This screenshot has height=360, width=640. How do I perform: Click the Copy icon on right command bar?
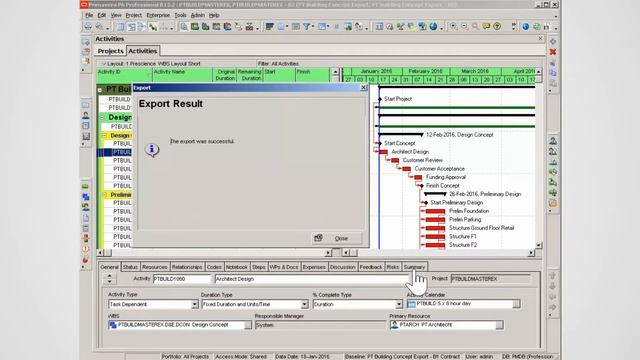tap(553, 73)
